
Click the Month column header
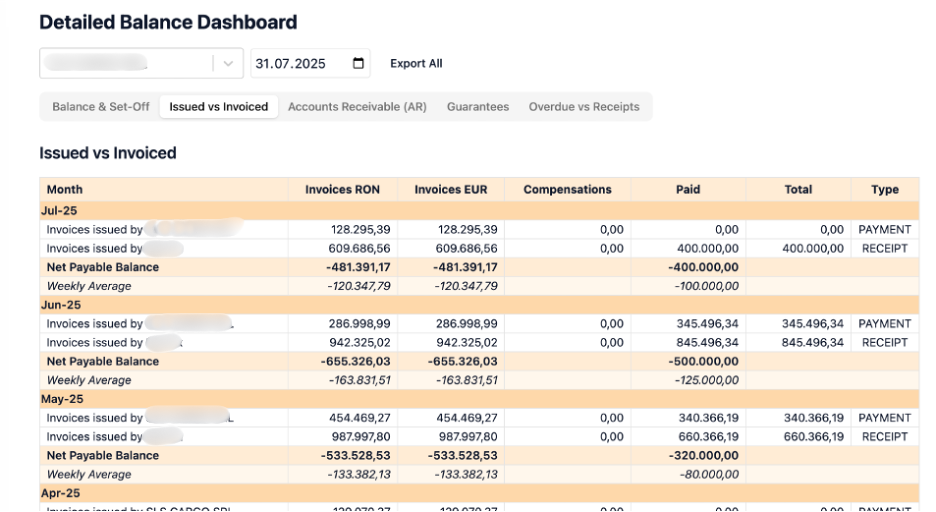pos(65,189)
